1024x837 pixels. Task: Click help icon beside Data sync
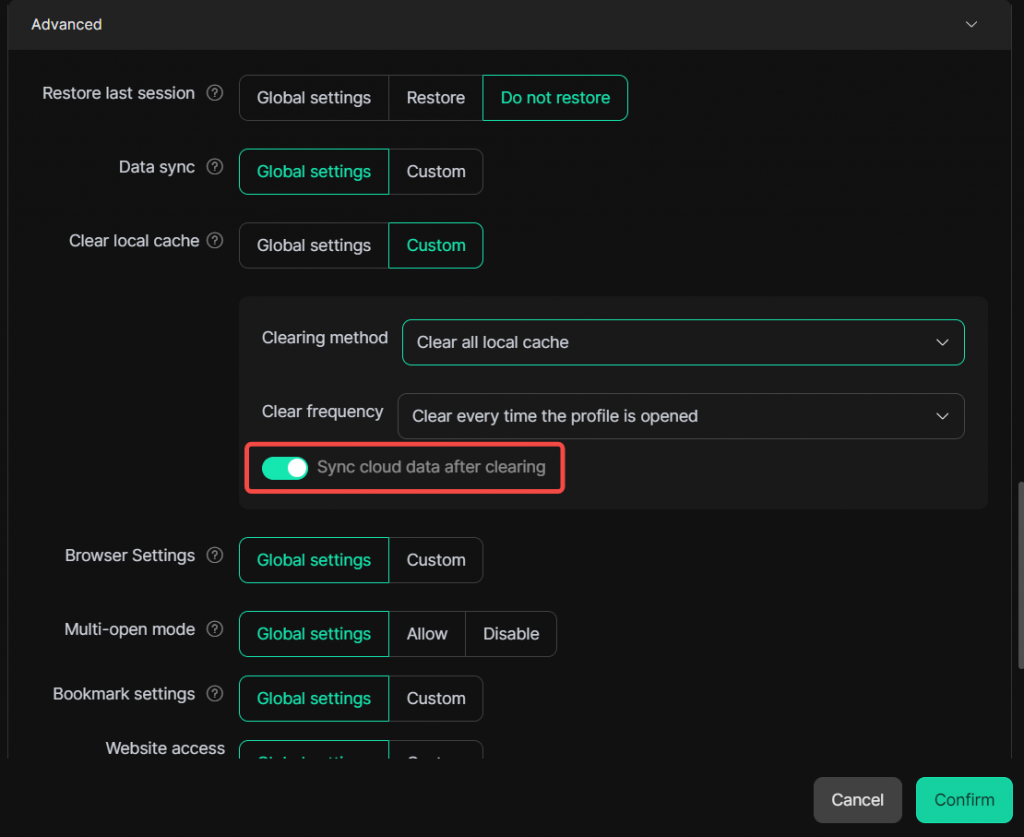[214, 168]
